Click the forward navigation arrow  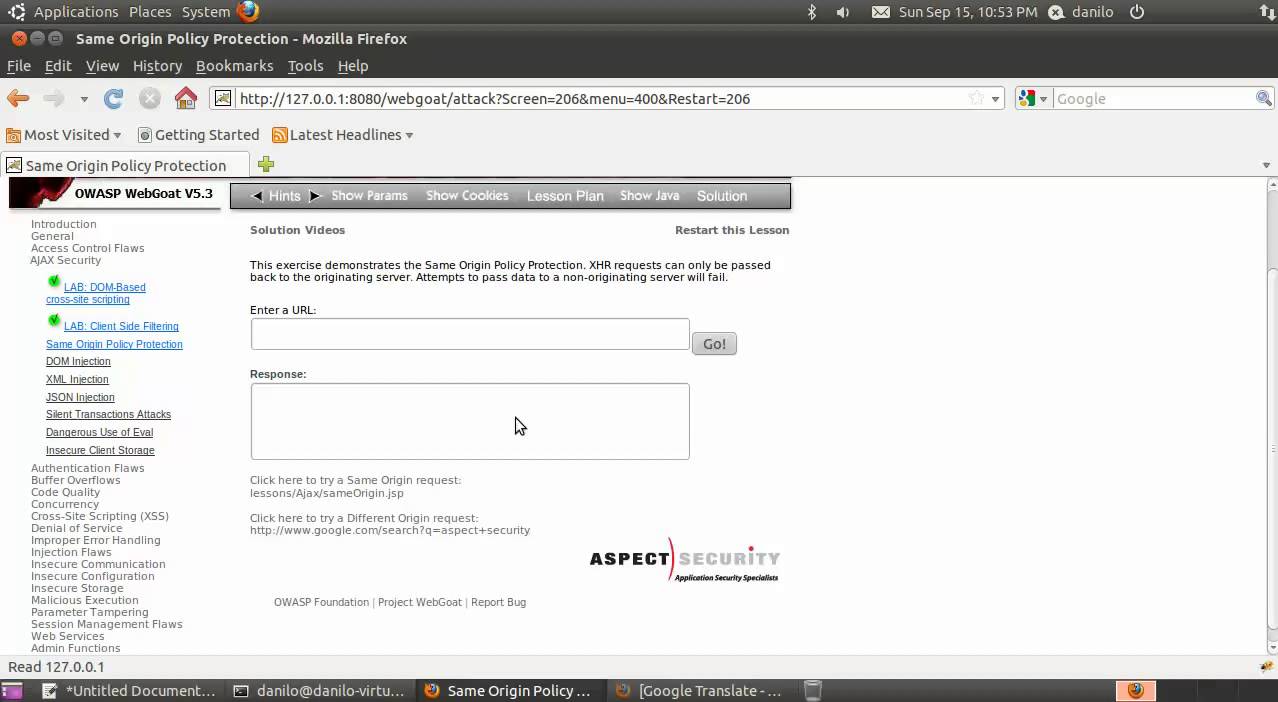[x=54, y=98]
